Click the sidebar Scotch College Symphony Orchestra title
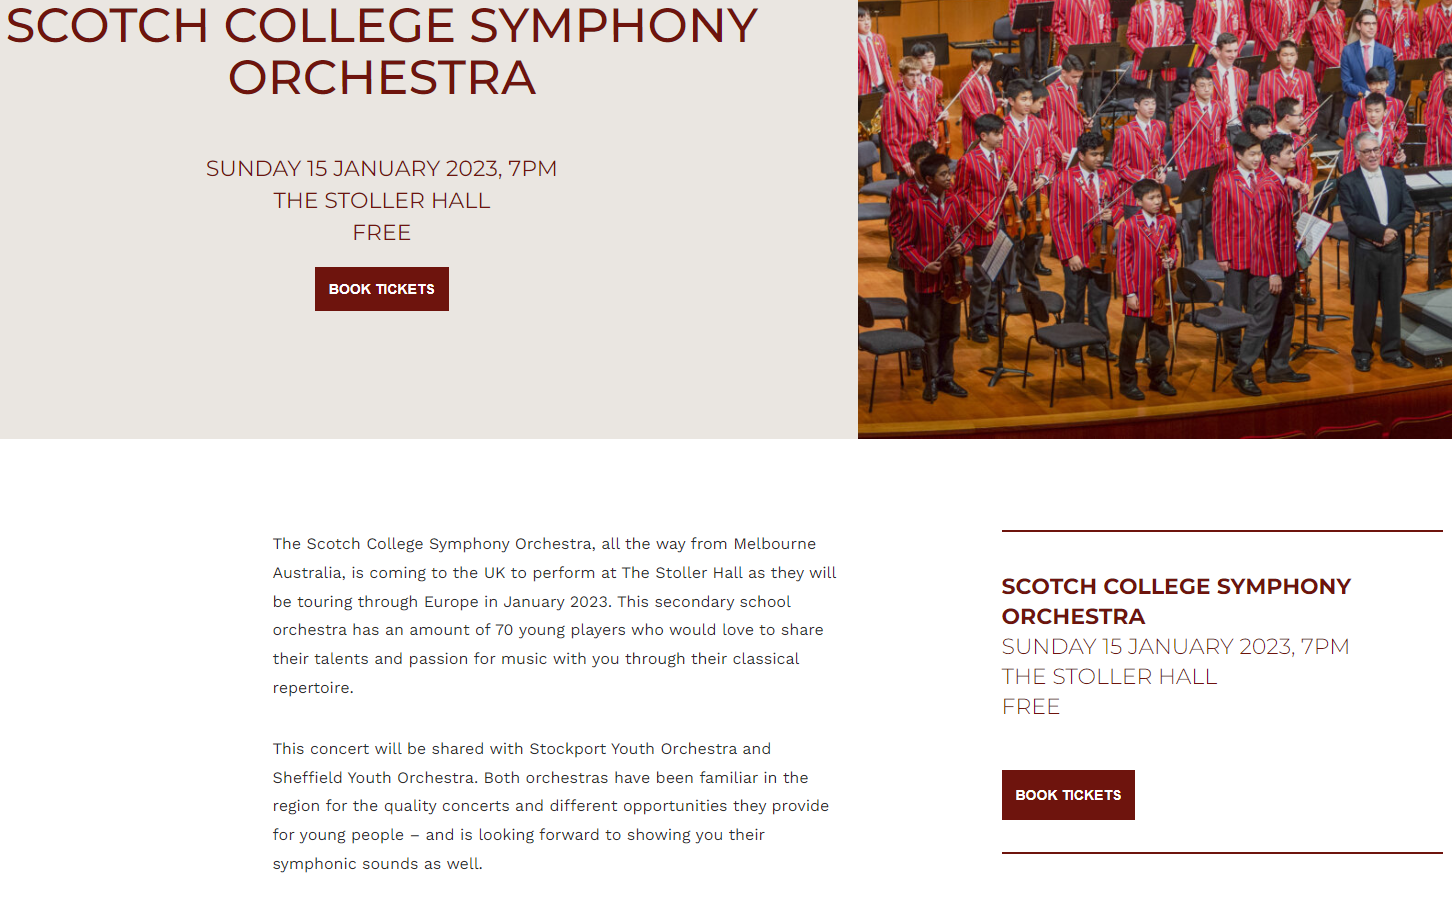This screenshot has height=922, width=1452. tap(1176, 601)
